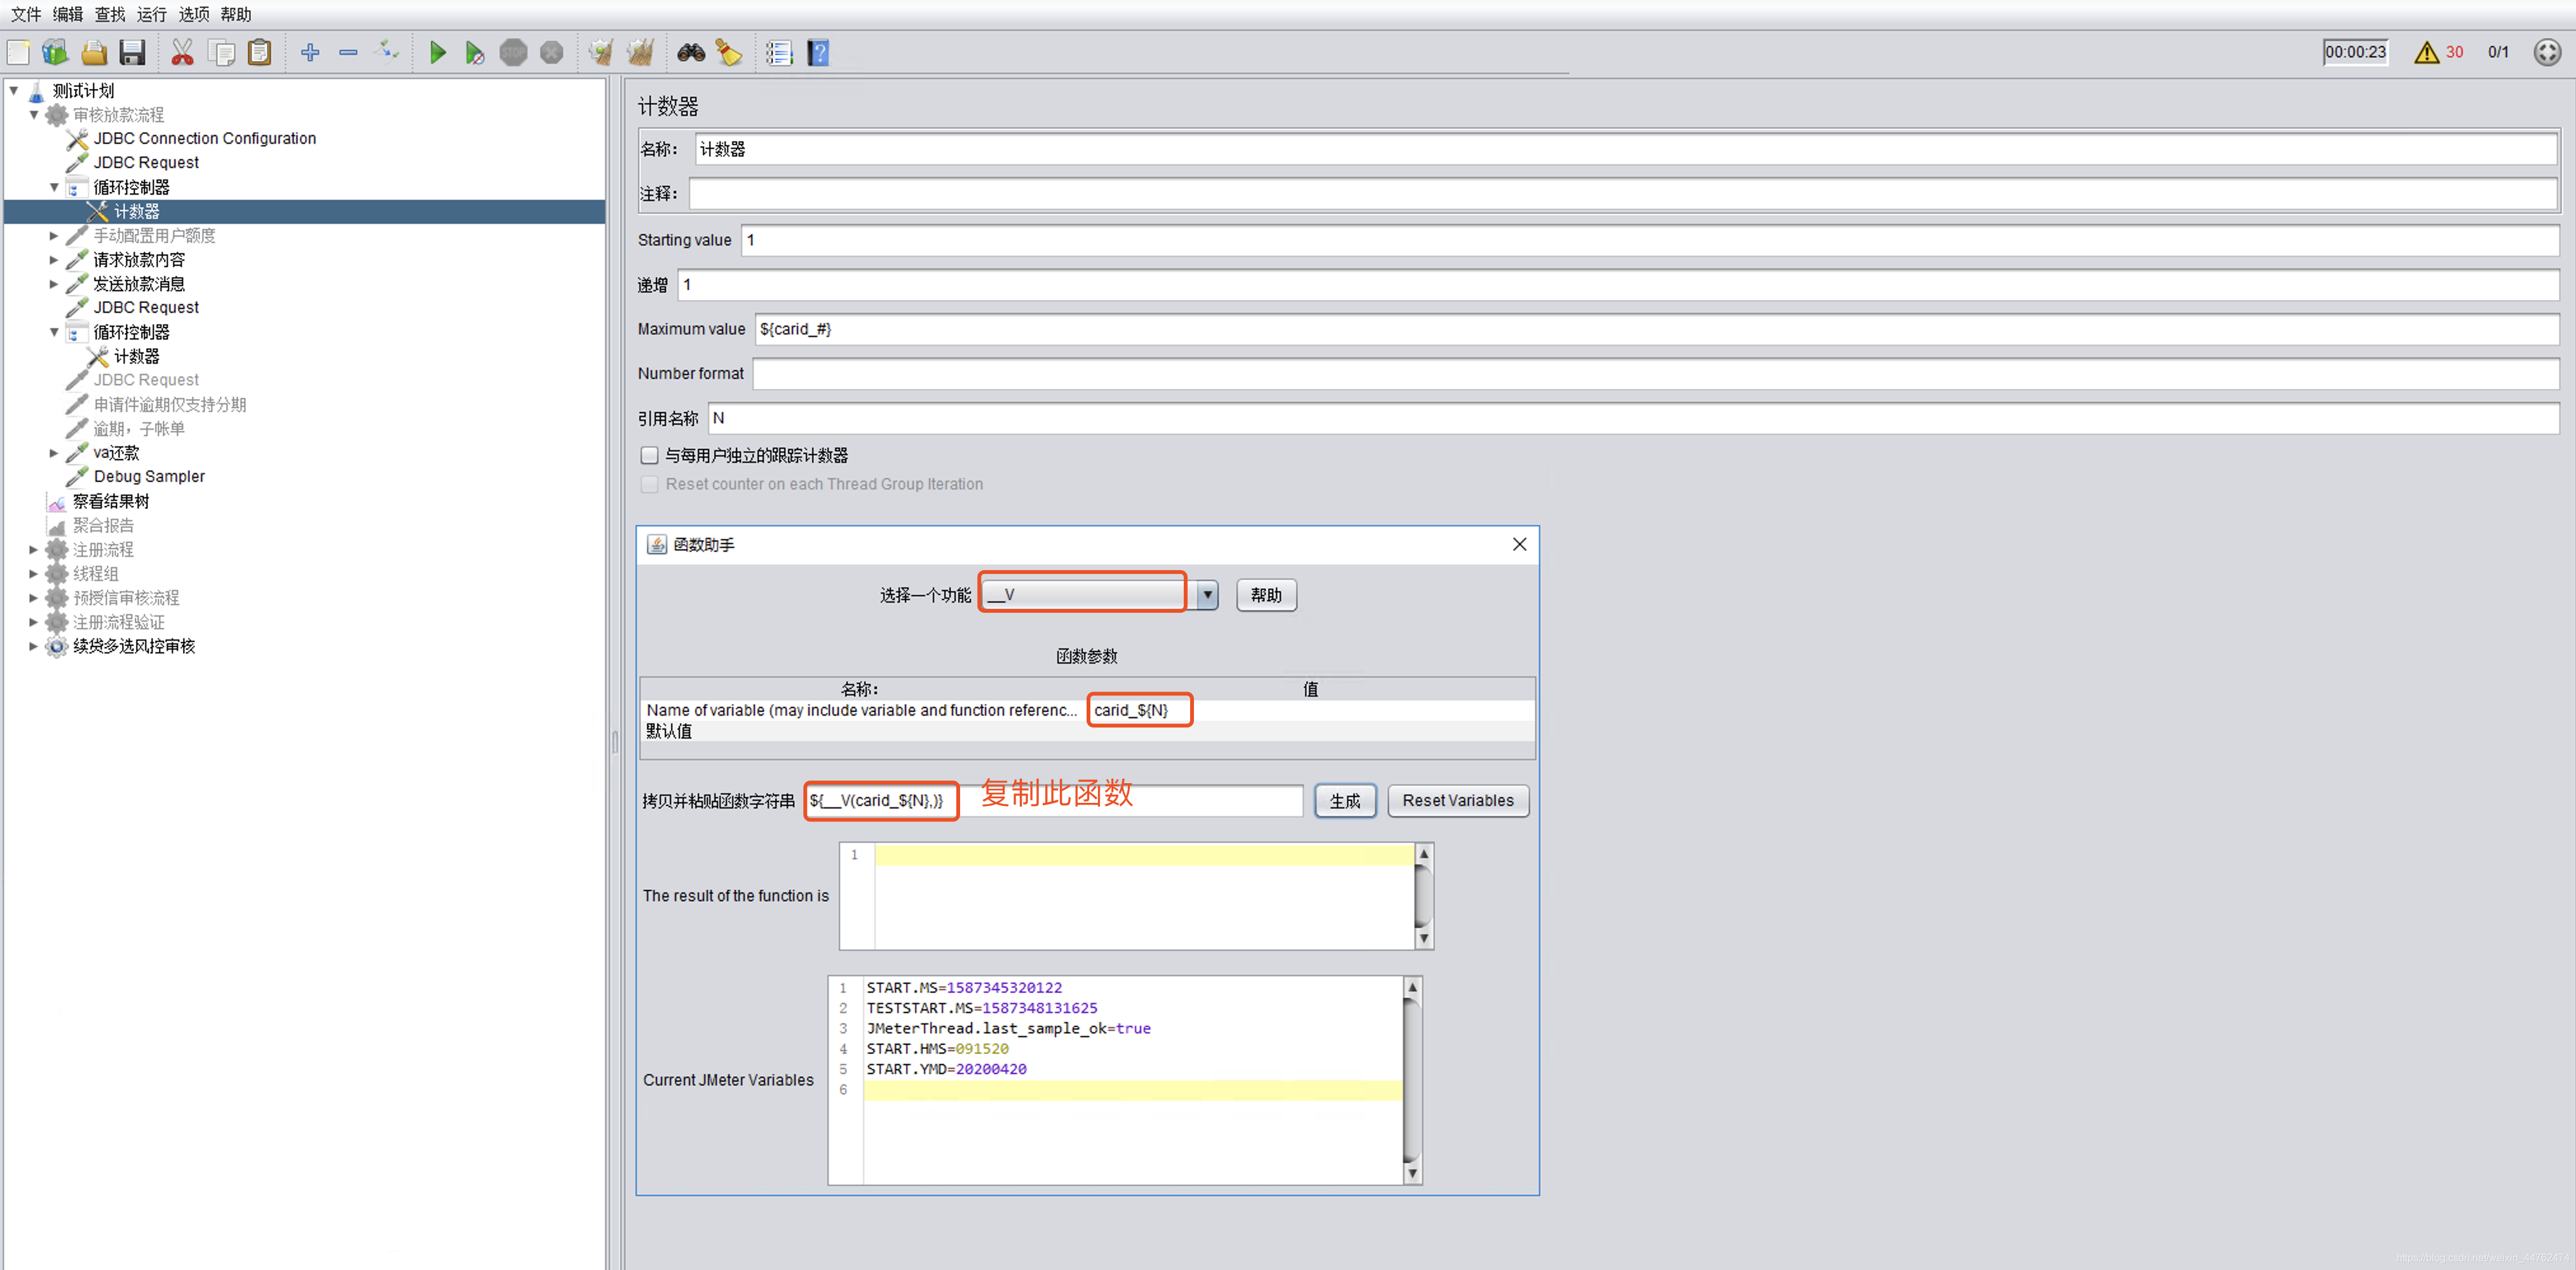Image resolution: width=2576 pixels, height=1270 pixels.
Task: Expand the 发送放款消息 node
Action: coord(54,283)
